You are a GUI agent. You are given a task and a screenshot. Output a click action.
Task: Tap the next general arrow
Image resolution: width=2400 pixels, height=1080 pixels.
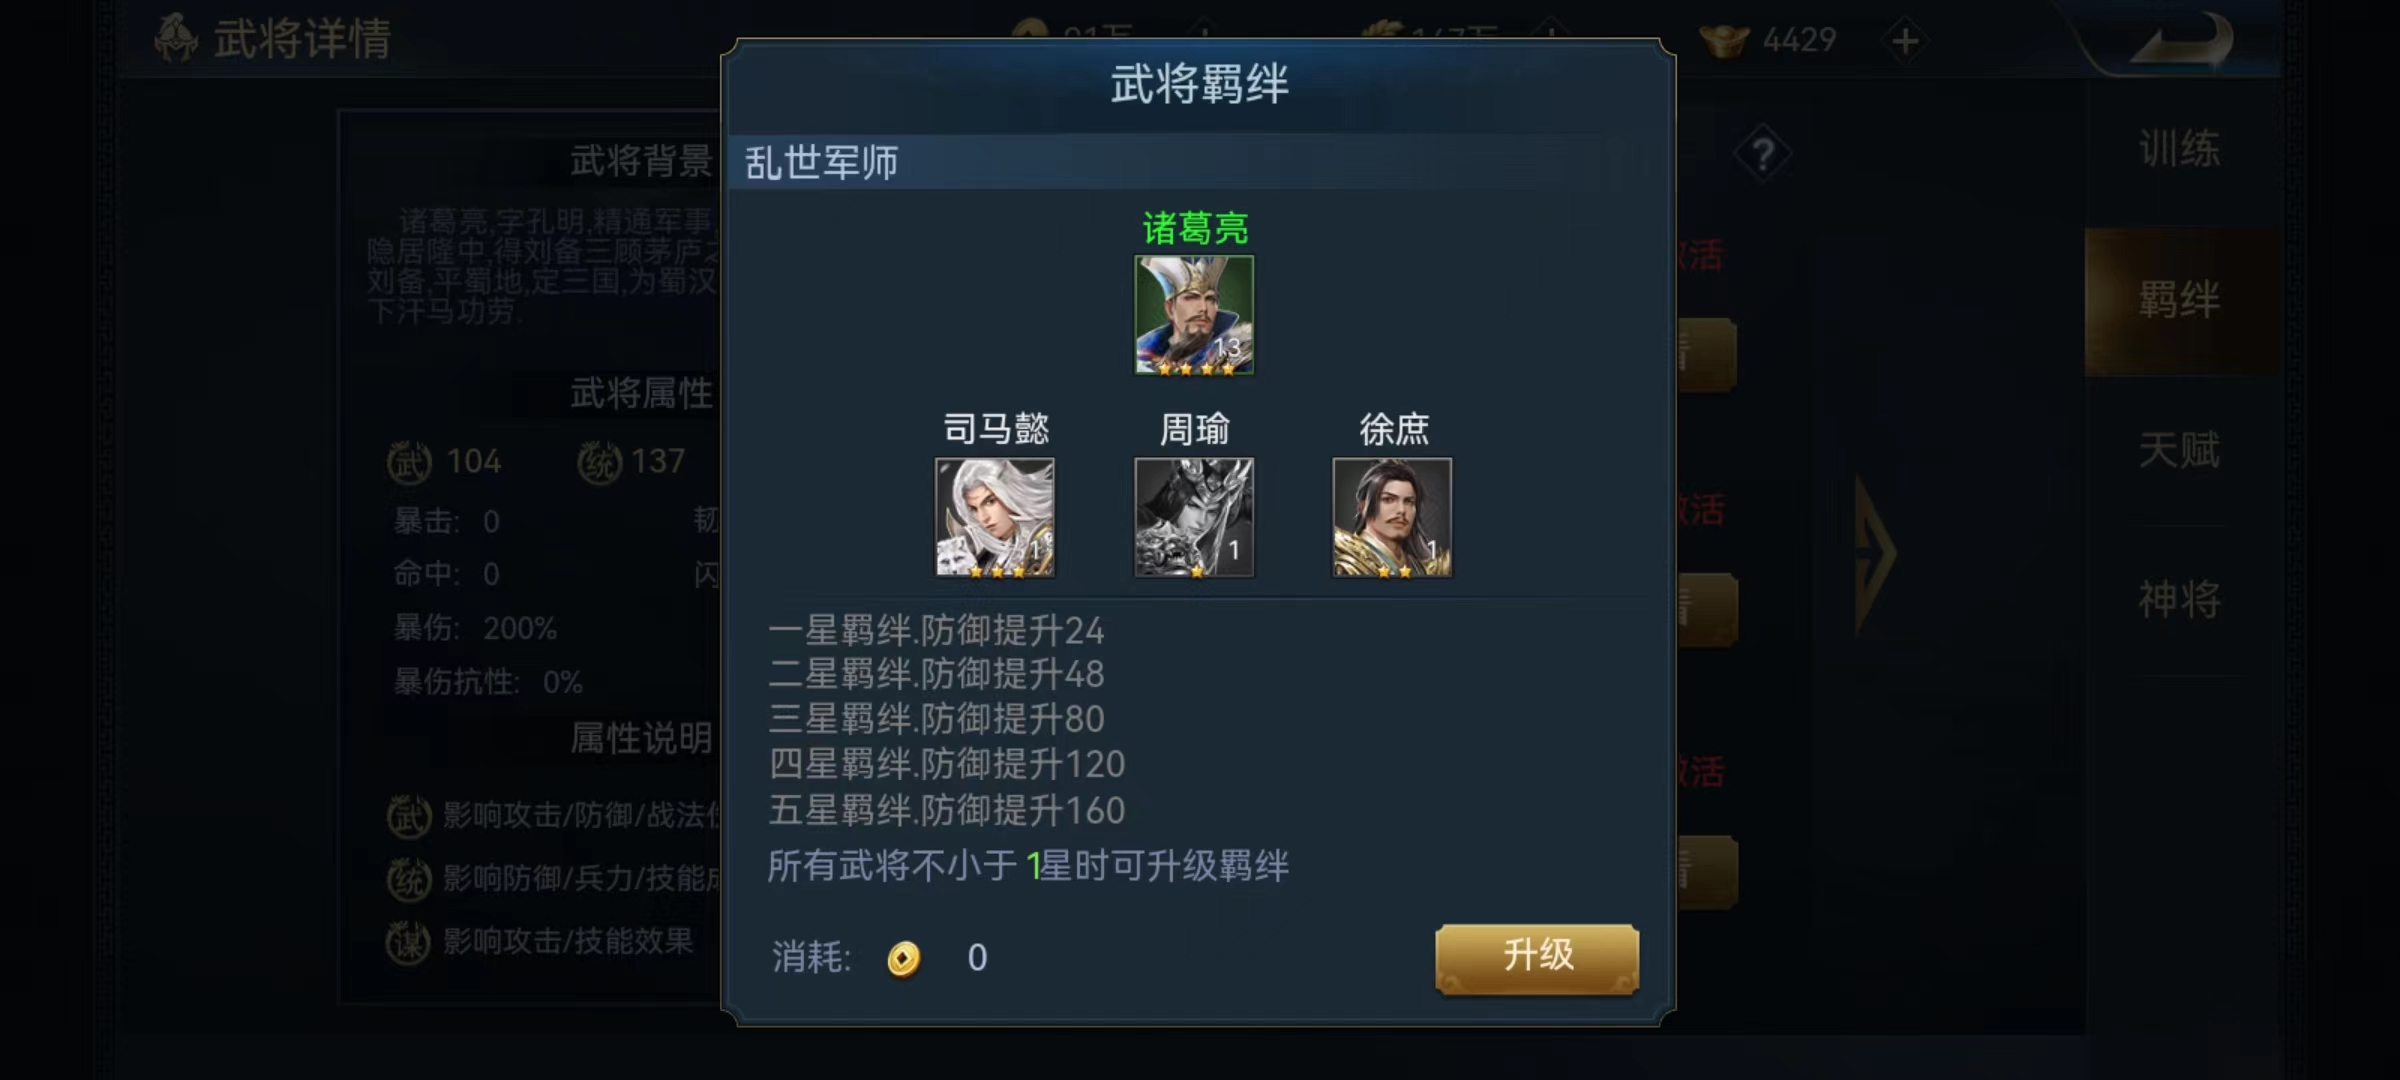(1875, 555)
